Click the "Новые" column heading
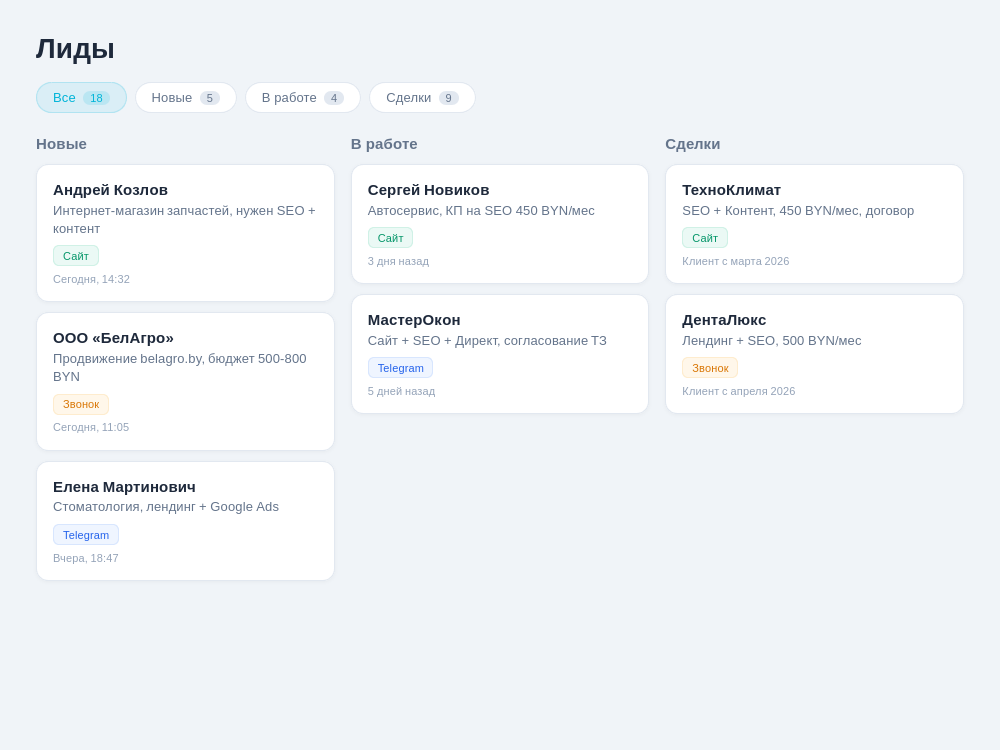This screenshot has width=1000, height=750. click(61, 144)
